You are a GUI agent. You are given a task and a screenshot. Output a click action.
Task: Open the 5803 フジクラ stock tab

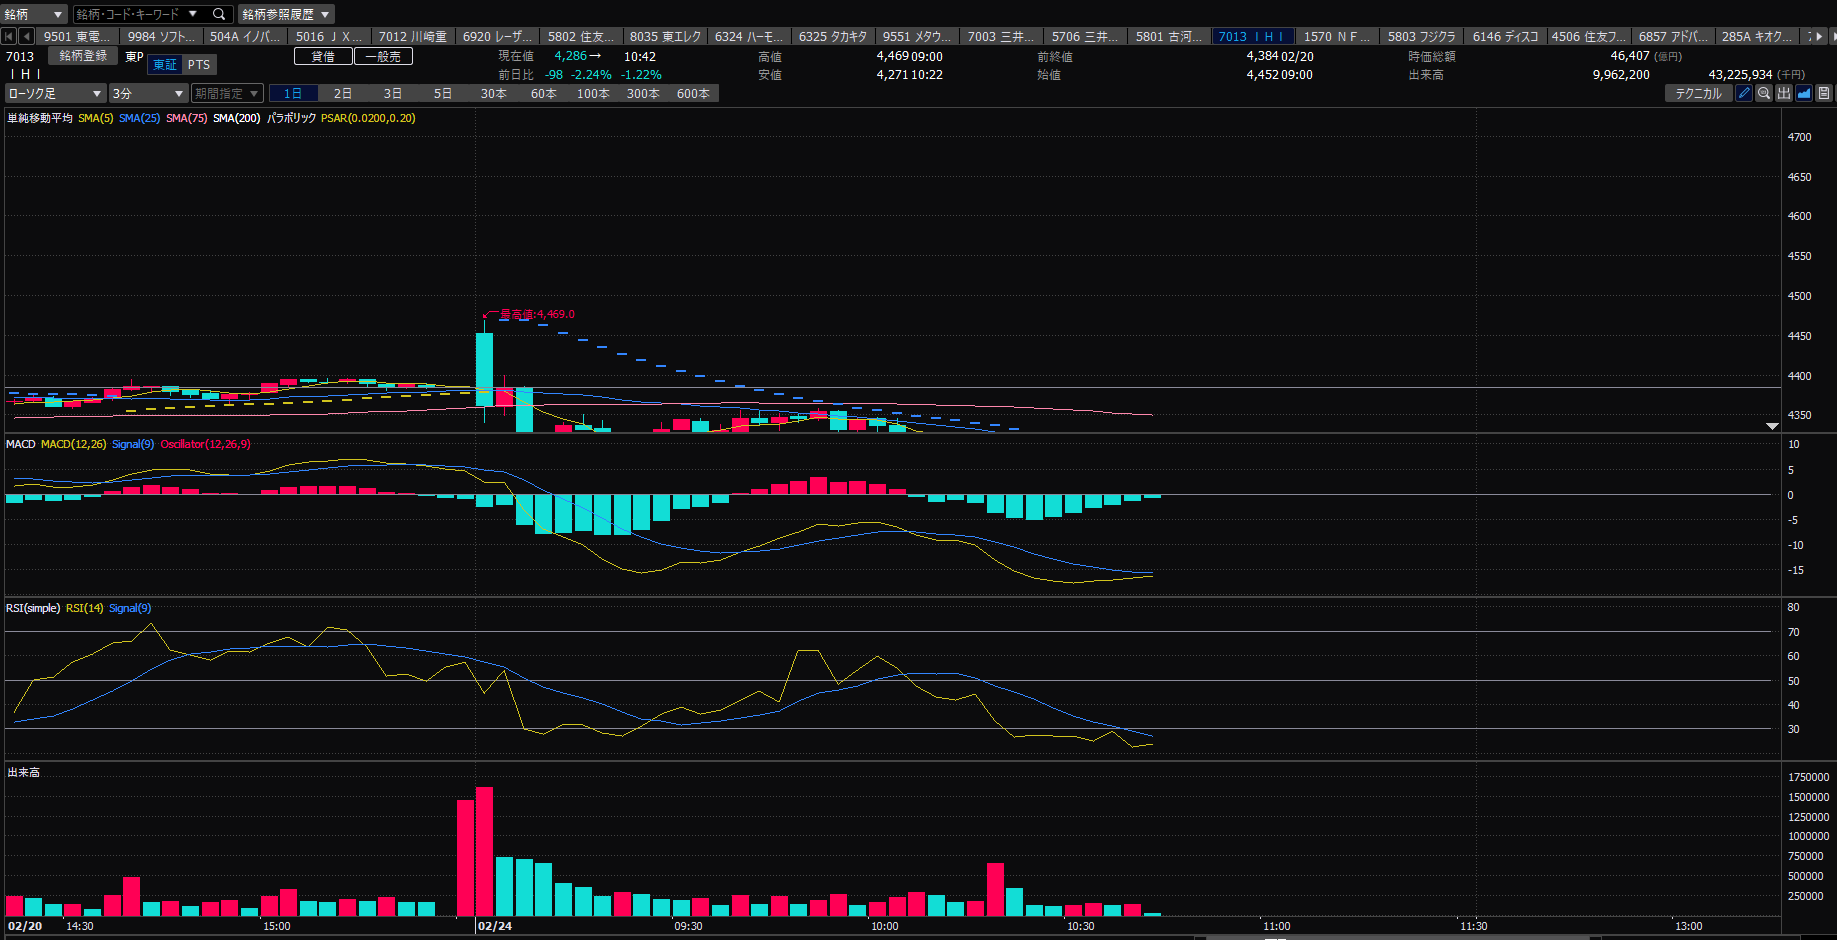[x=1421, y=36]
